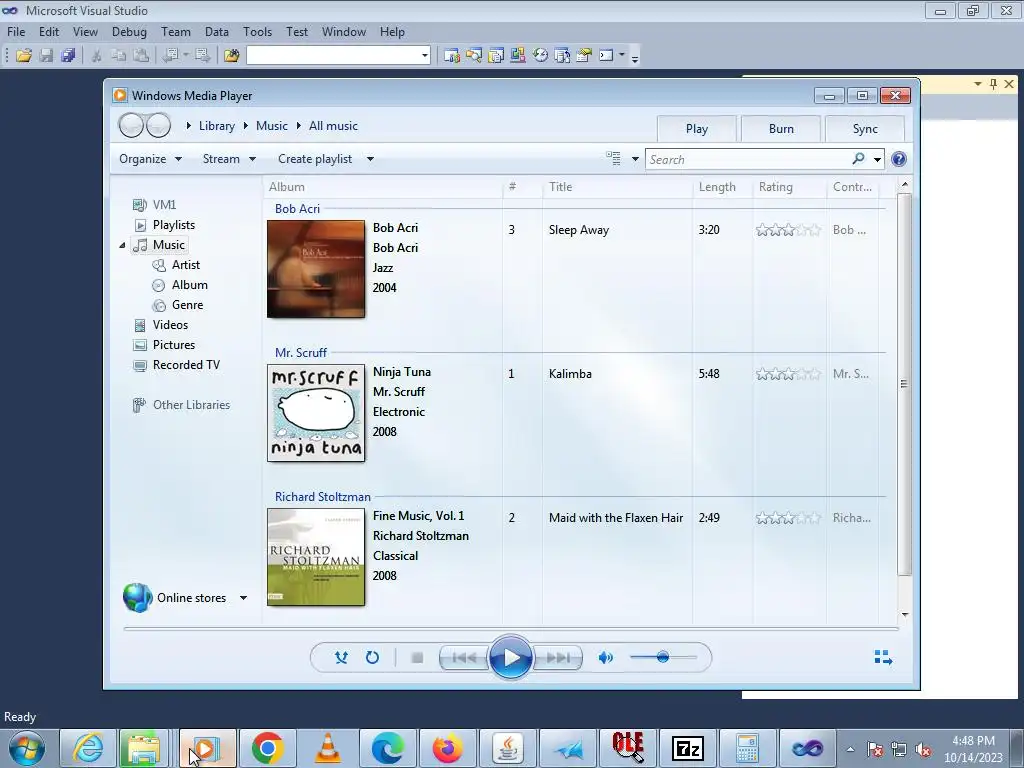Click the Stop playback button
Image resolution: width=1024 pixels, height=768 pixels.
(x=417, y=658)
